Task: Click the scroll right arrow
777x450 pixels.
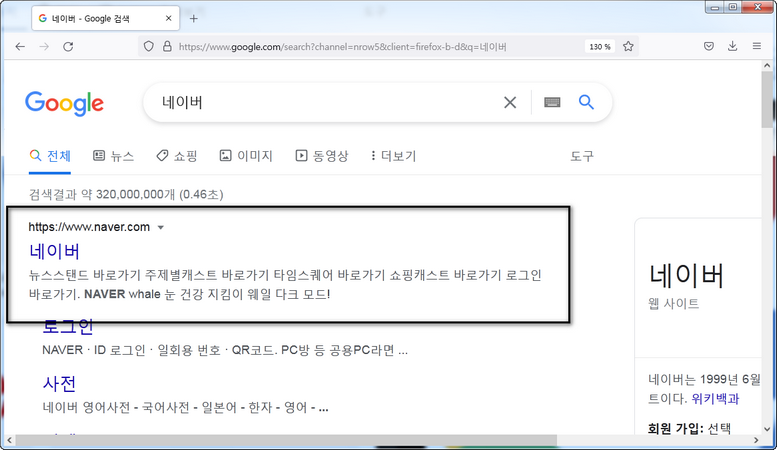Action: 756,440
